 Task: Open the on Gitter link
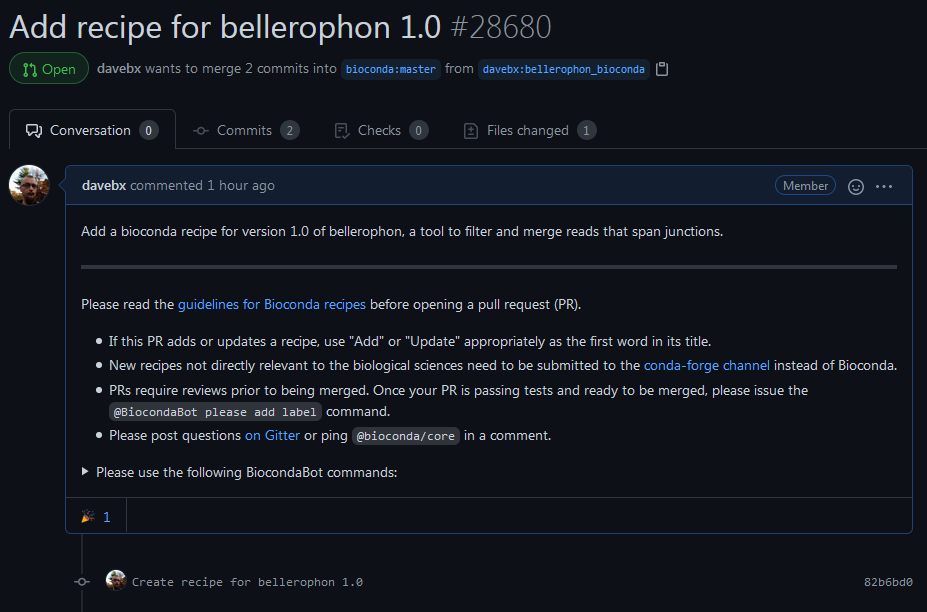click(x=273, y=436)
